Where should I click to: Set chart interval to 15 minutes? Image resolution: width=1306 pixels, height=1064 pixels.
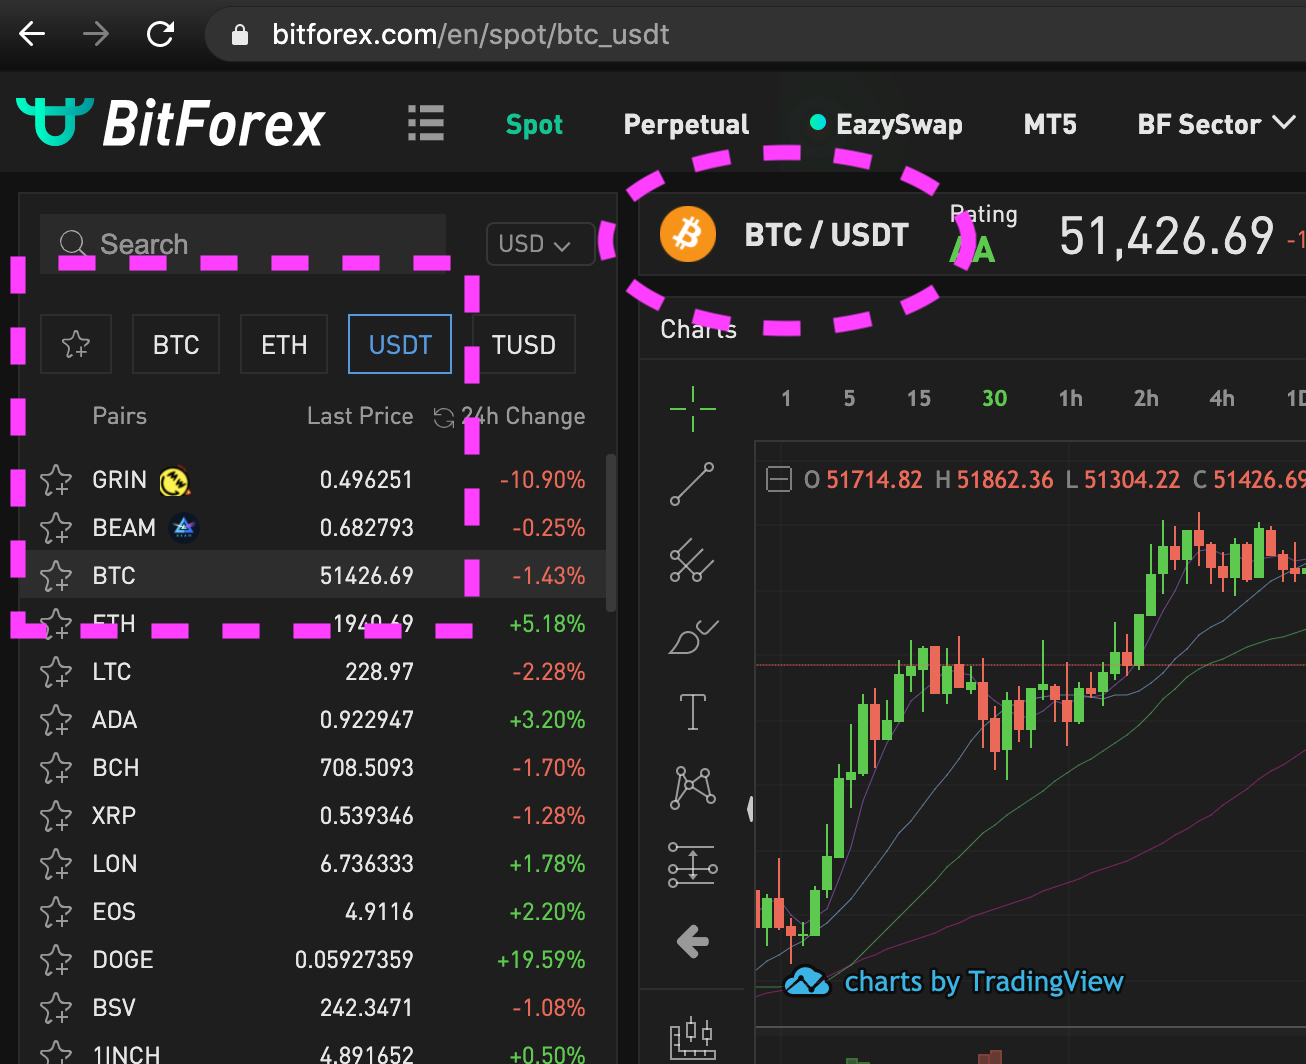918,398
